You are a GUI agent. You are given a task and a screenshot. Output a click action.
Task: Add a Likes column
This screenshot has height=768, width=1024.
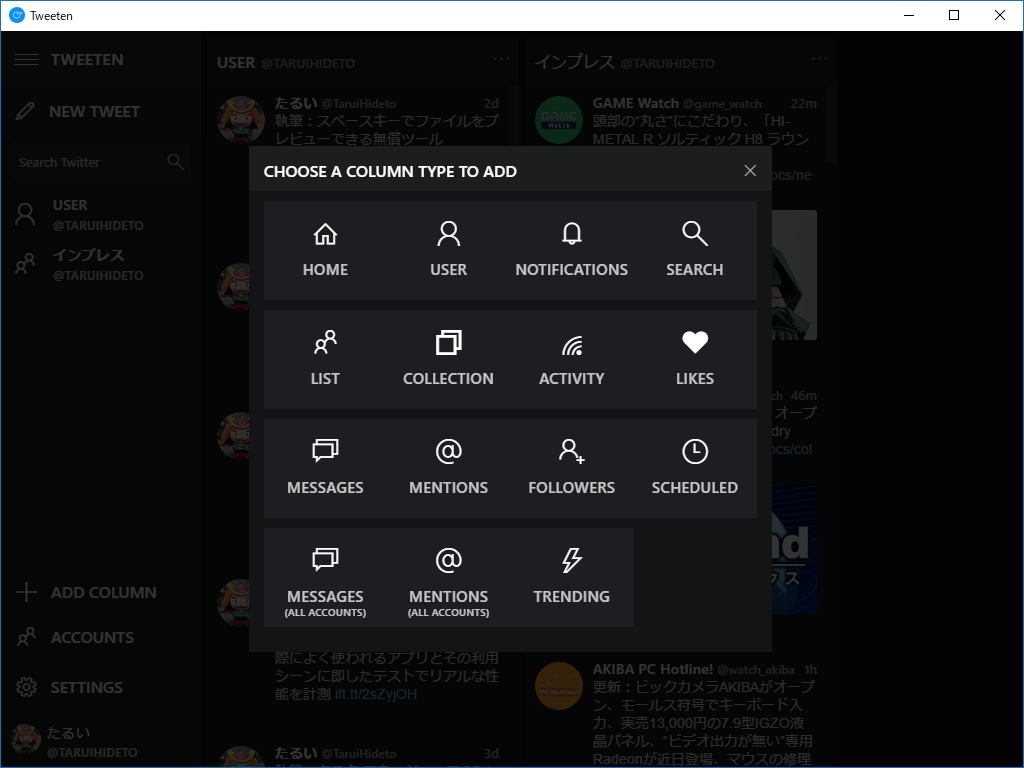coord(694,360)
